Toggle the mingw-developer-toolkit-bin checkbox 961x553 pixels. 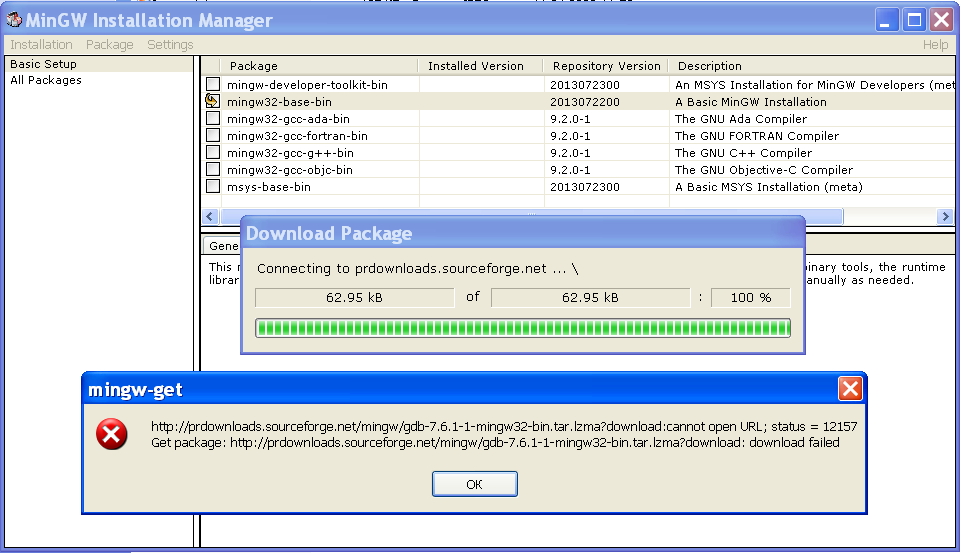click(213, 85)
